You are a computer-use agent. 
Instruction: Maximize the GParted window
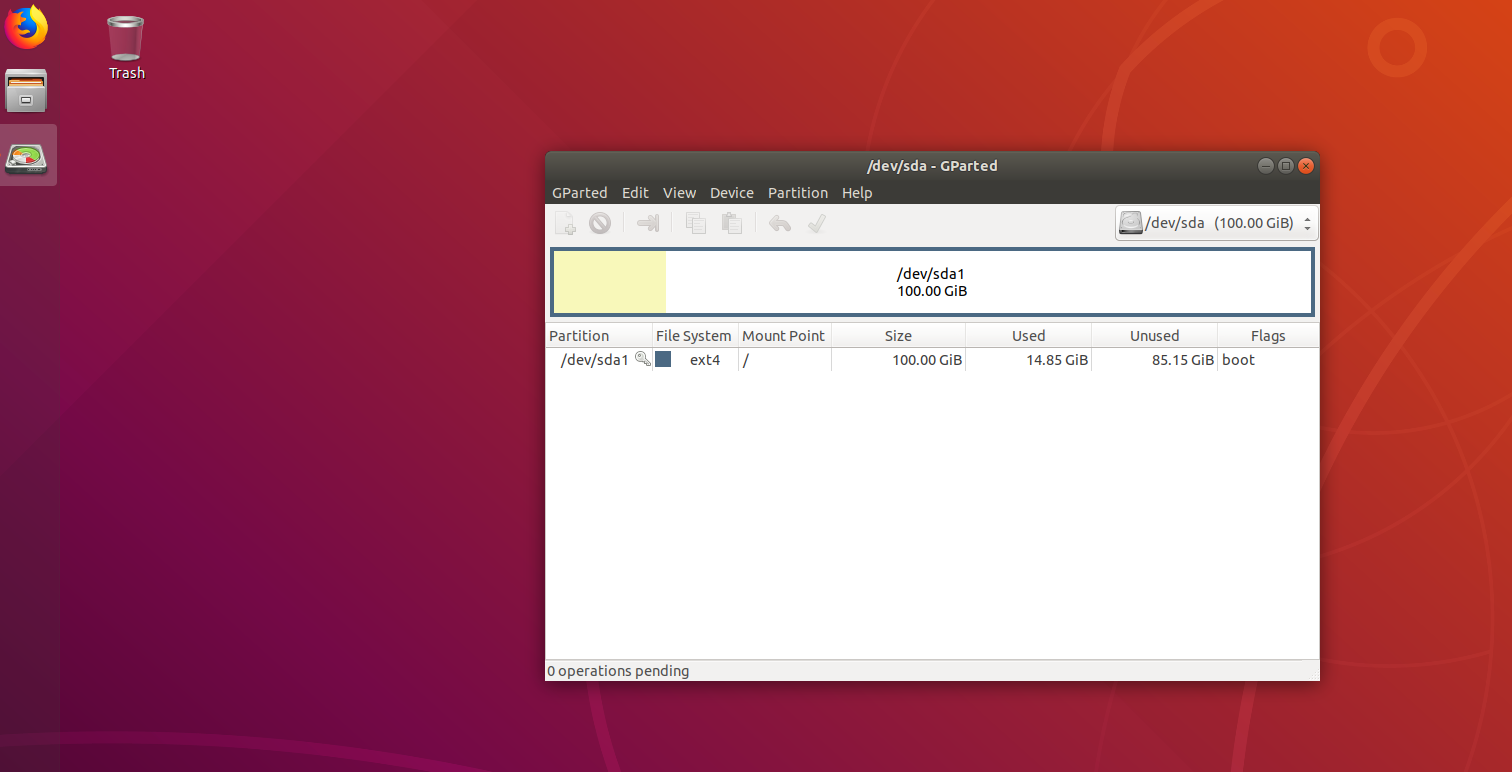(x=1286, y=166)
